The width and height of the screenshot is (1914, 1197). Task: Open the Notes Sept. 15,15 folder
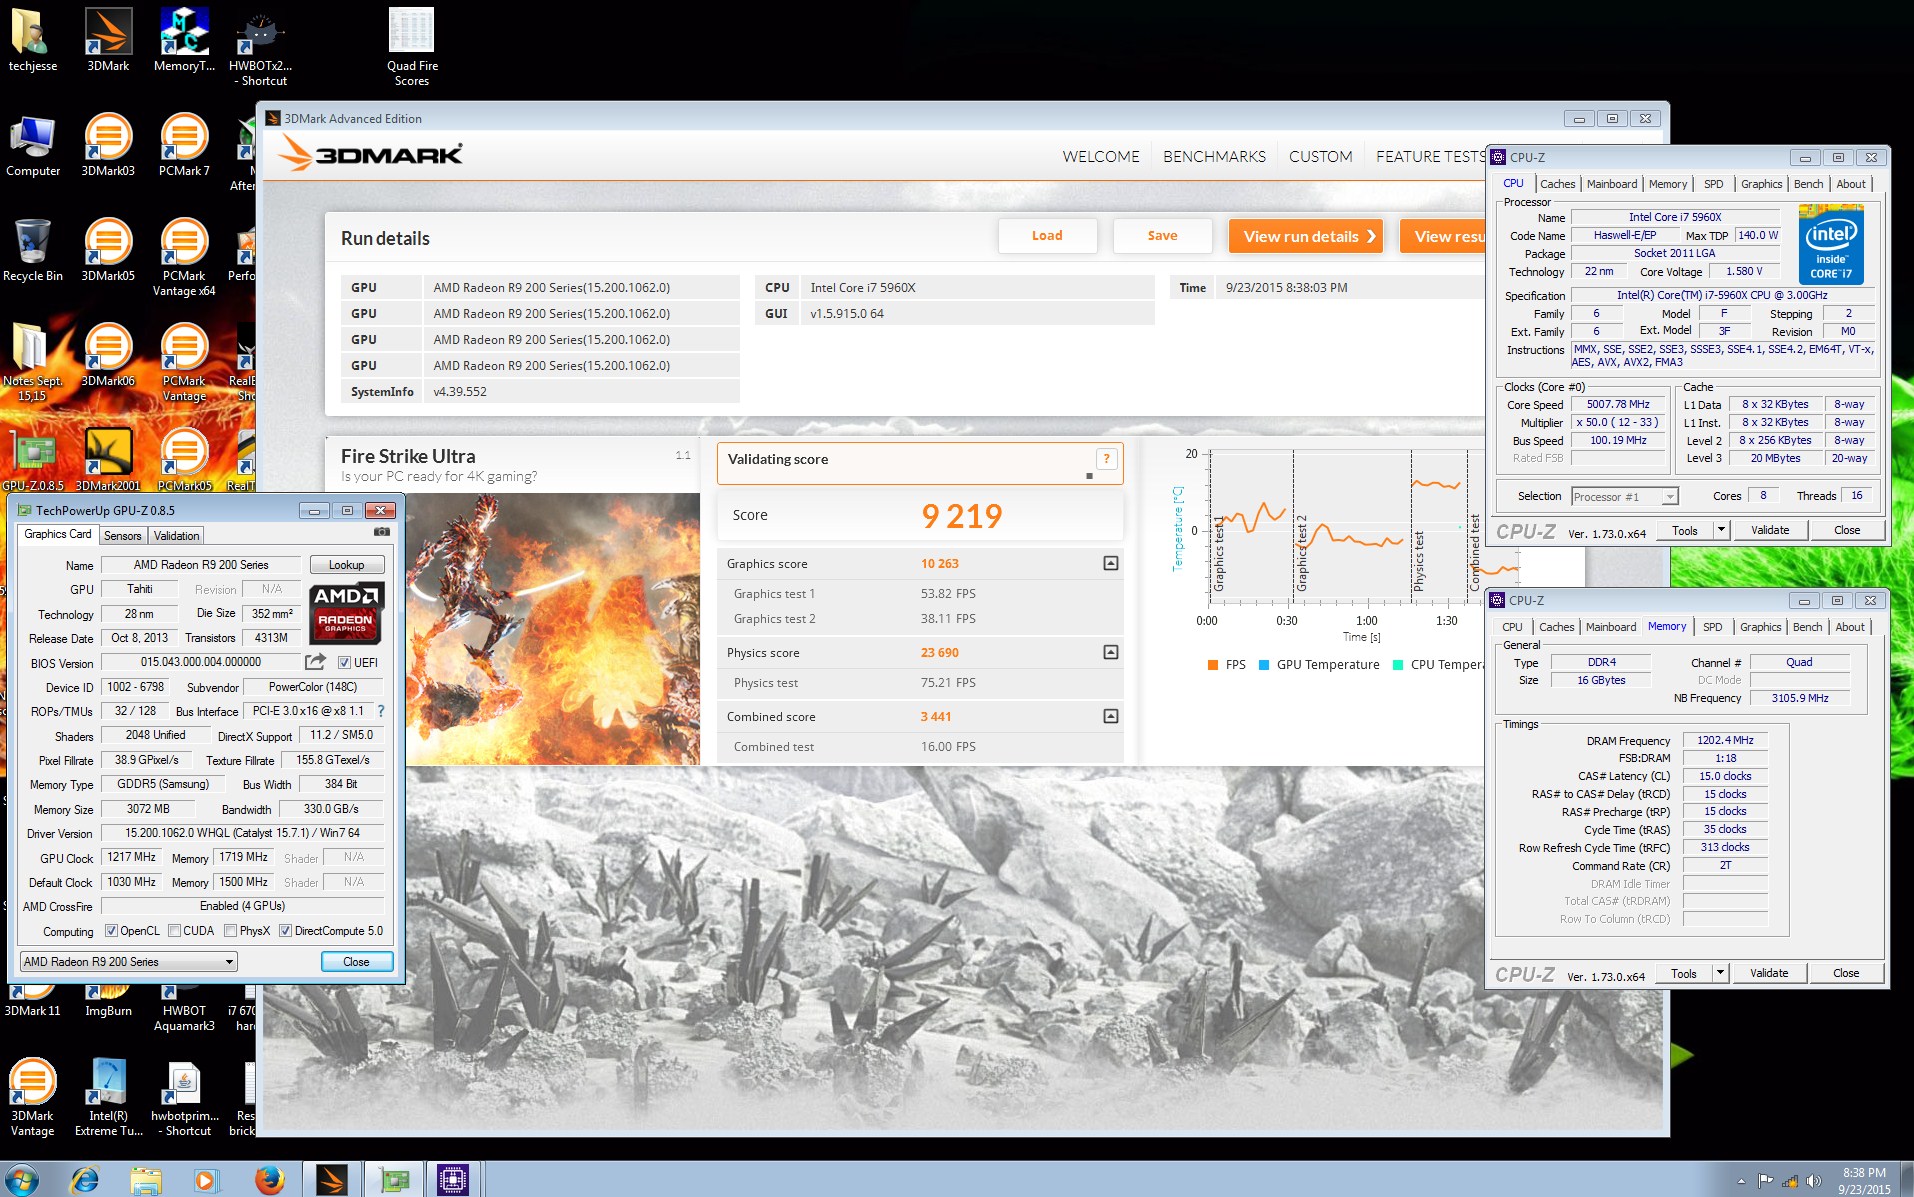pyautogui.click(x=33, y=362)
